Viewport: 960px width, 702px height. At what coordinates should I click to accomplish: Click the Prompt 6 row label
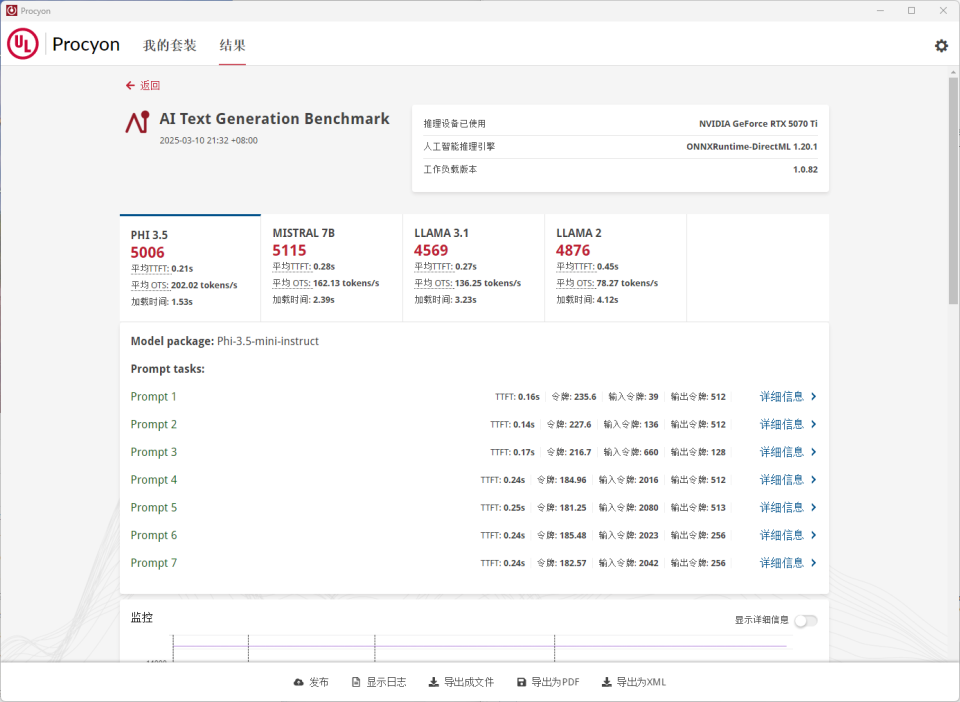point(154,535)
